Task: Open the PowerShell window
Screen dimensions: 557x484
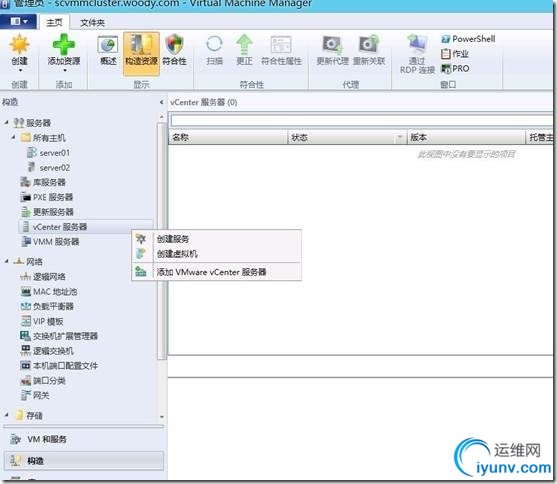Action: [468, 39]
